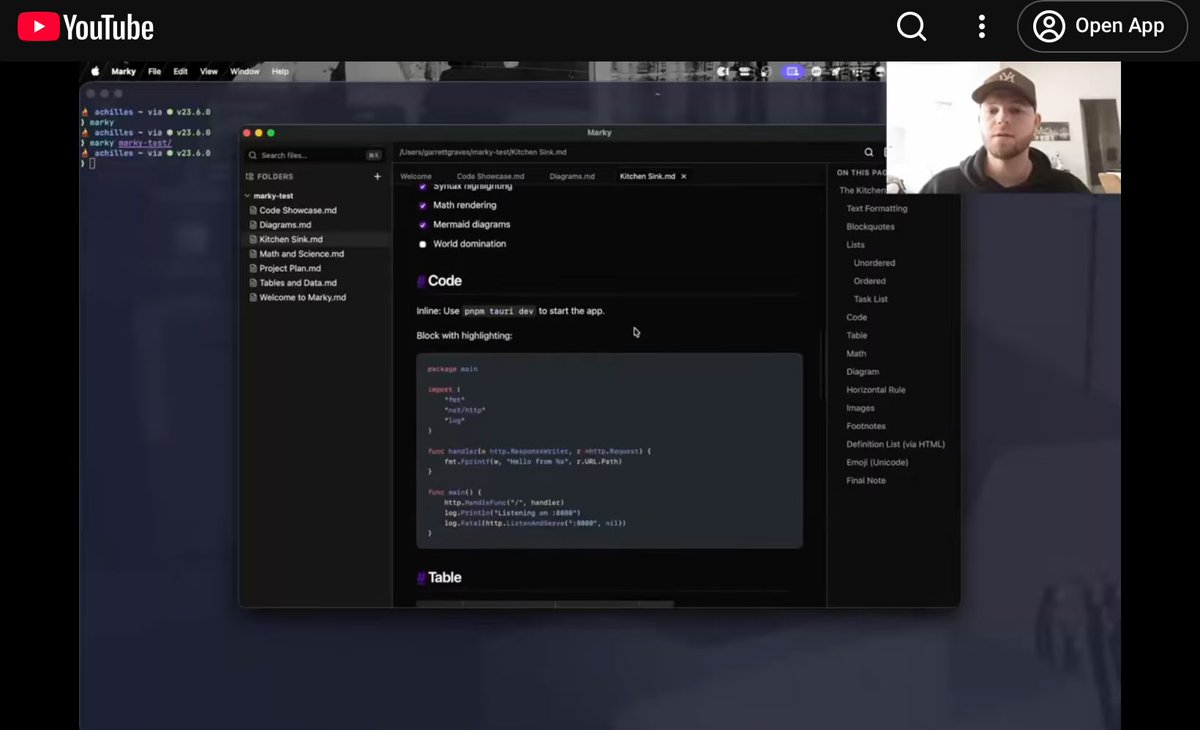Jump to Unordered in the outline

(874, 263)
